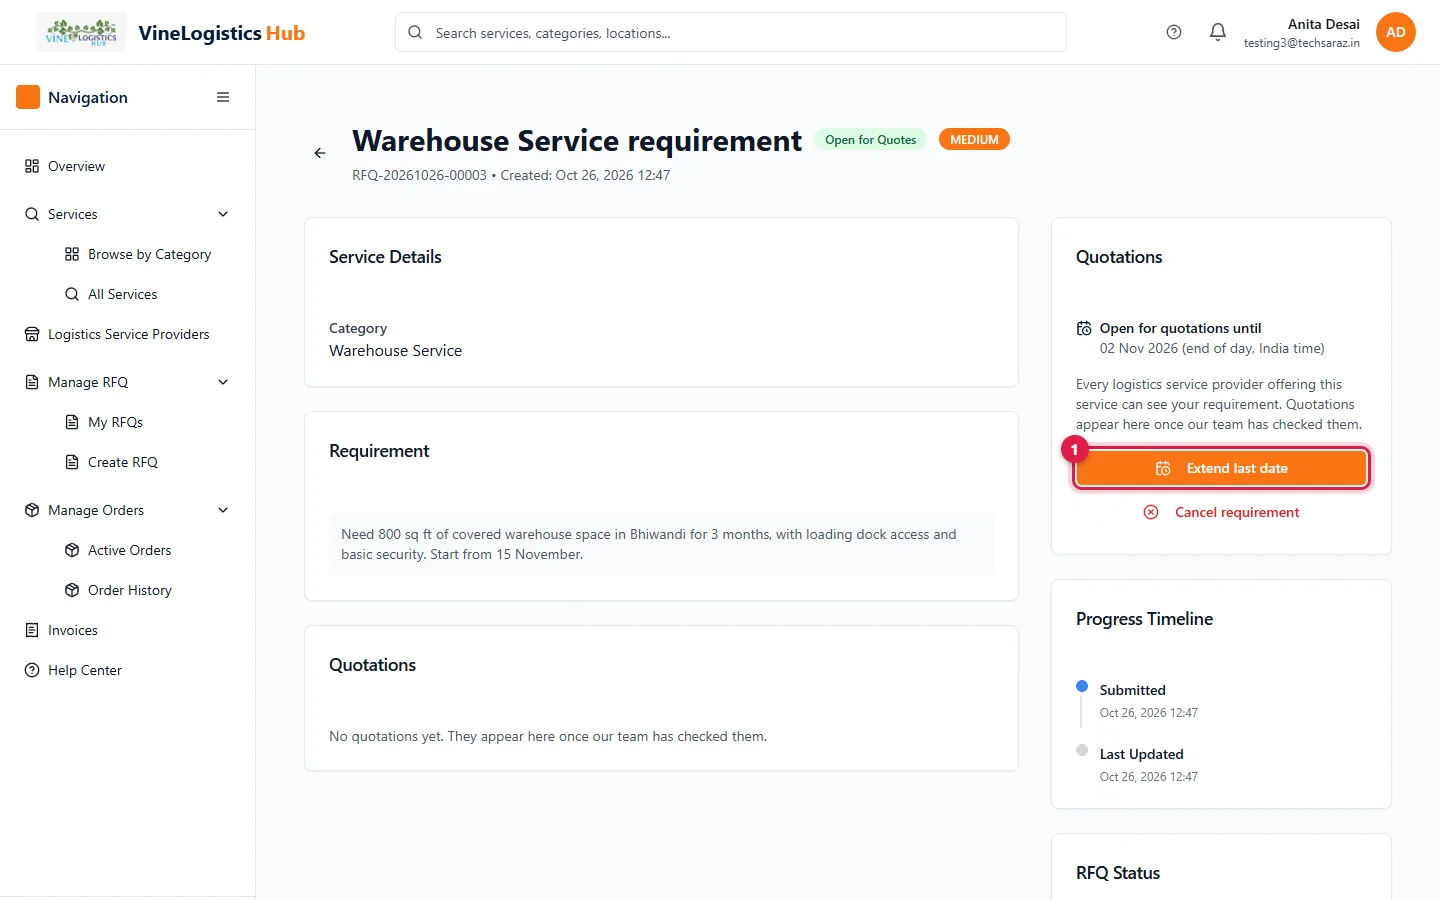Image resolution: width=1440 pixels, height=900 pixels.
Task: Click the Create RFQ file icon
Action: point(72,462)
